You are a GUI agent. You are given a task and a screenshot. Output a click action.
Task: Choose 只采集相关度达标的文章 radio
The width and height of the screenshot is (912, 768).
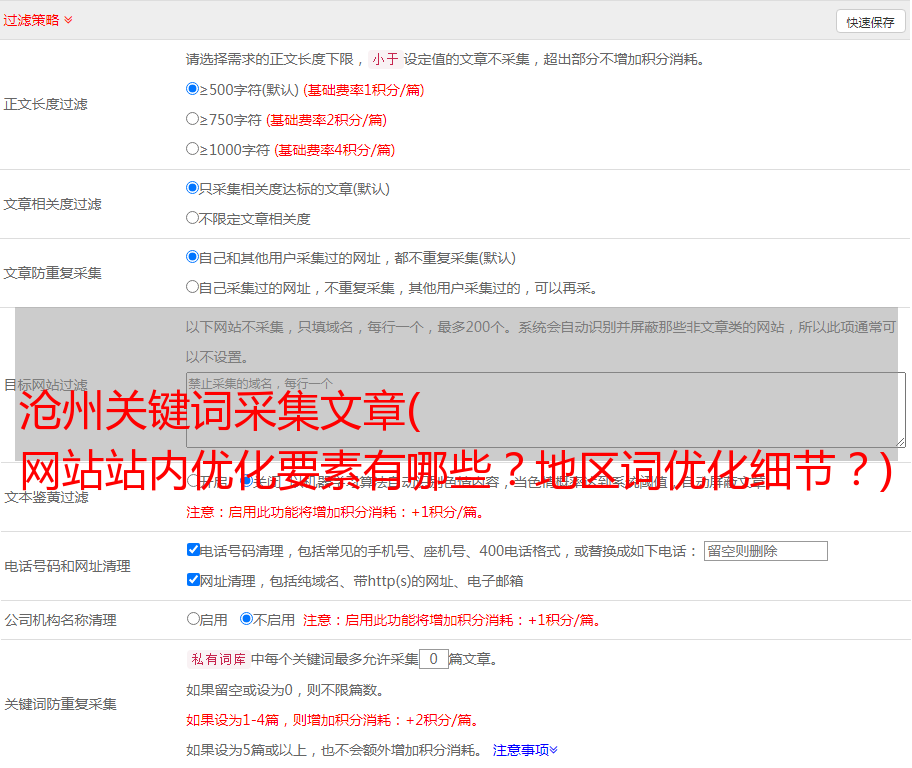[192, 188]
